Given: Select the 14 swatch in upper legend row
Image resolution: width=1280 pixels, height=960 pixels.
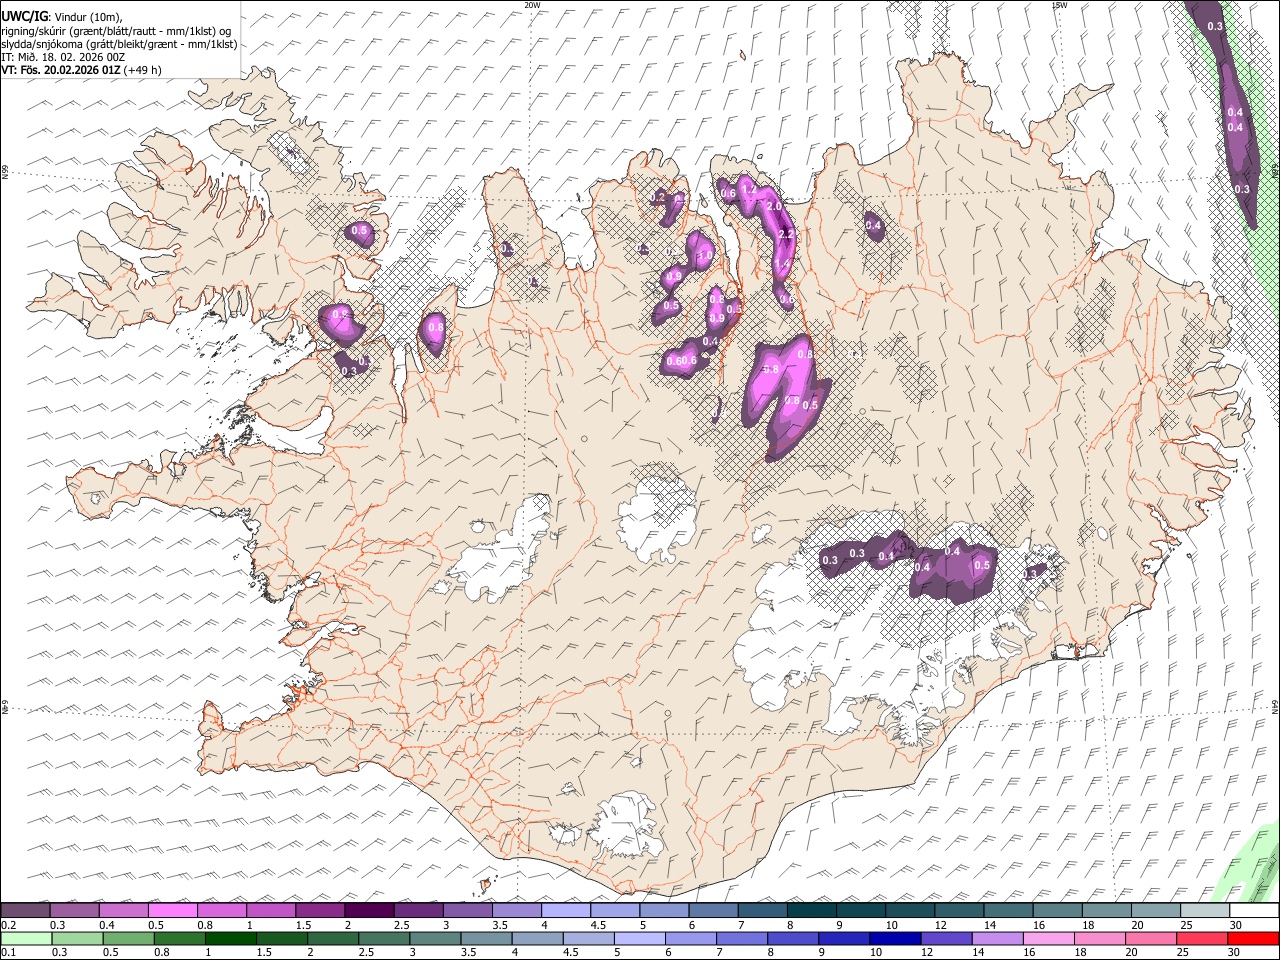Looking at the screenshot, I should 1008,911.
